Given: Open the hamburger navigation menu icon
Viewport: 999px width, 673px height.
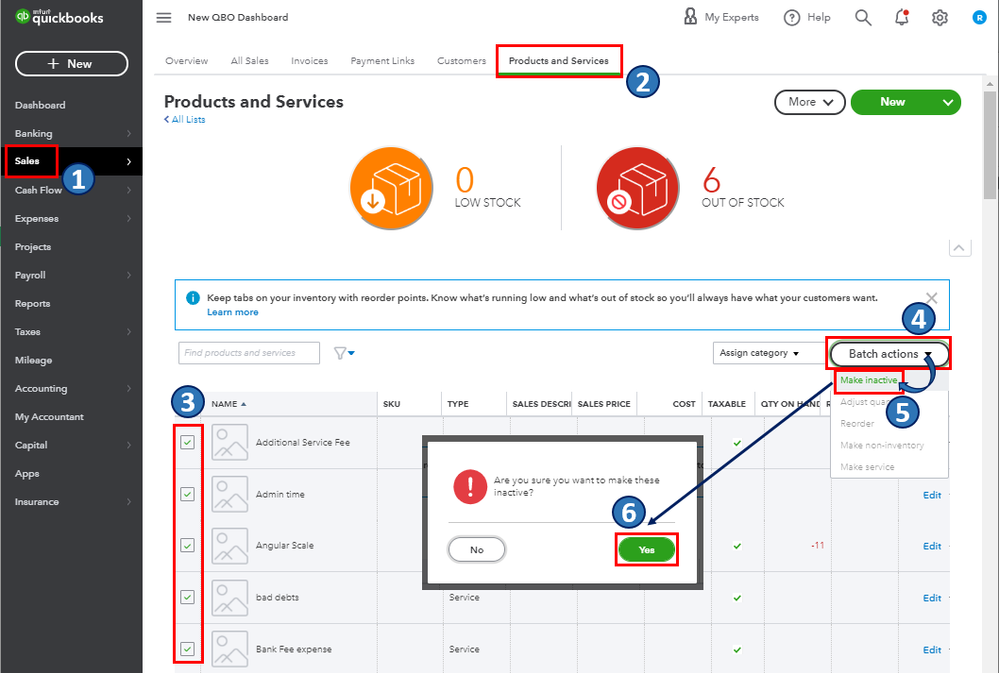Looking at the screenshot, I should click(x=164, y=18).
